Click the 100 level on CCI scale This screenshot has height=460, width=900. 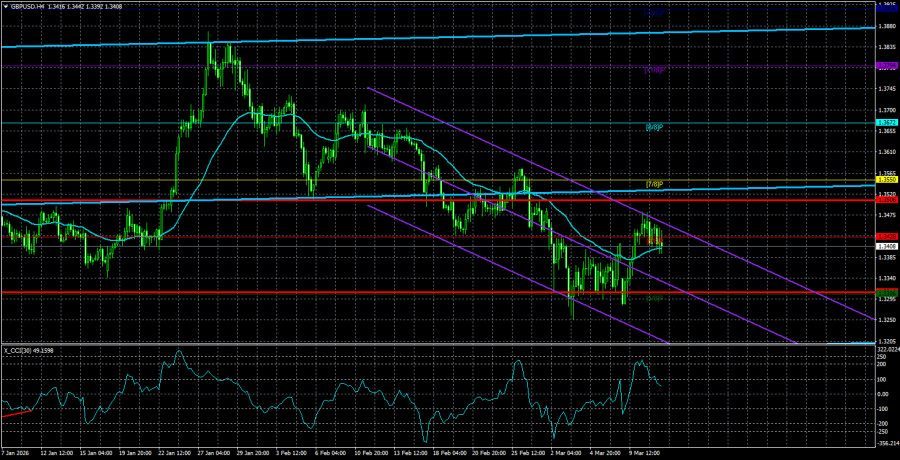pyautogui.click(x=884, y=379)
